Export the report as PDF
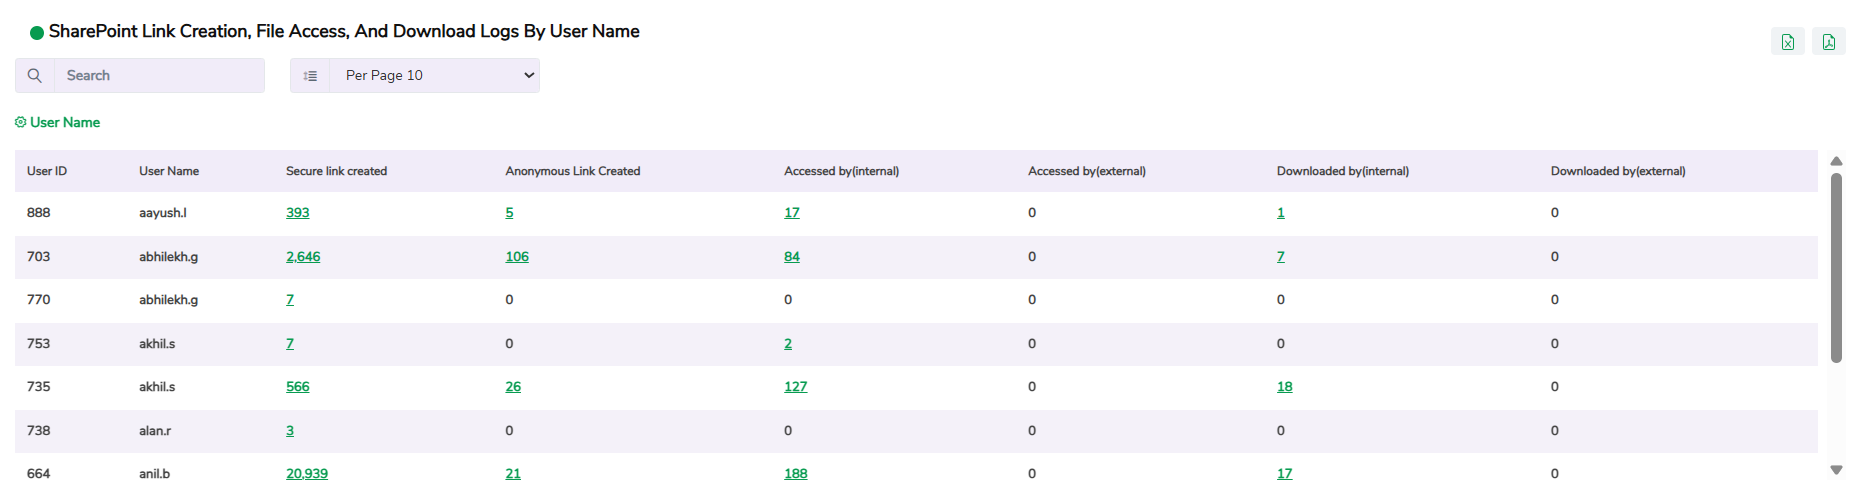Viewport: 1860px width, 498px height. point(1828,42)
